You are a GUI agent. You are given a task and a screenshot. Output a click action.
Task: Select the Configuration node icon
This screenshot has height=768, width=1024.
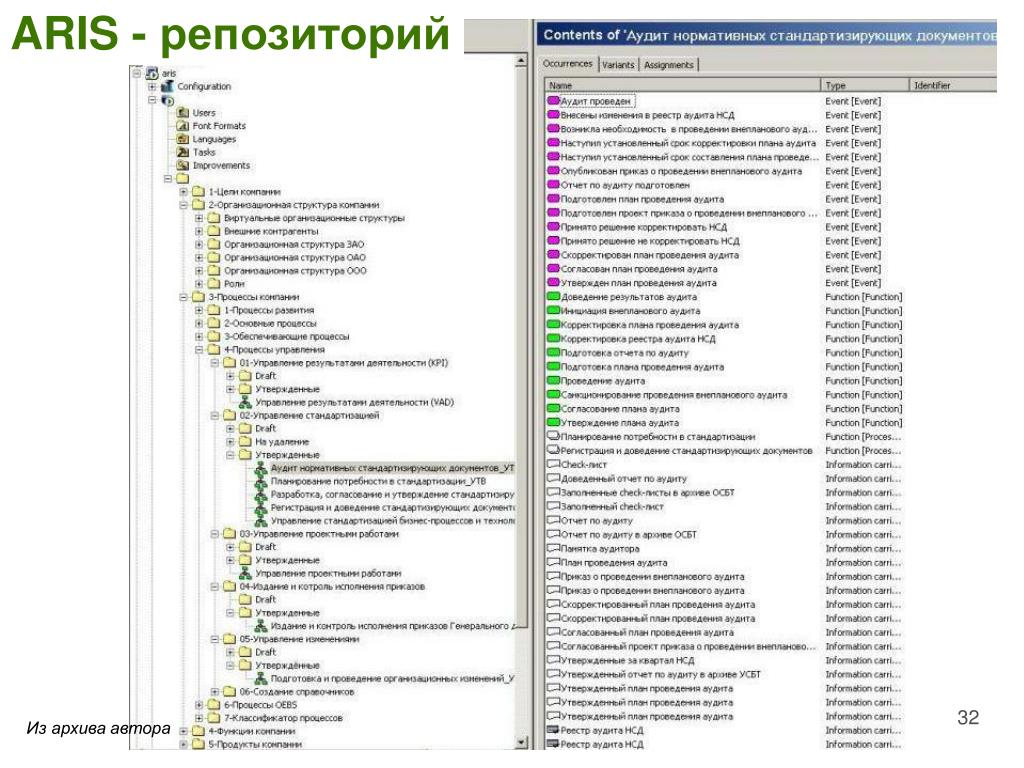click(168, 86)
